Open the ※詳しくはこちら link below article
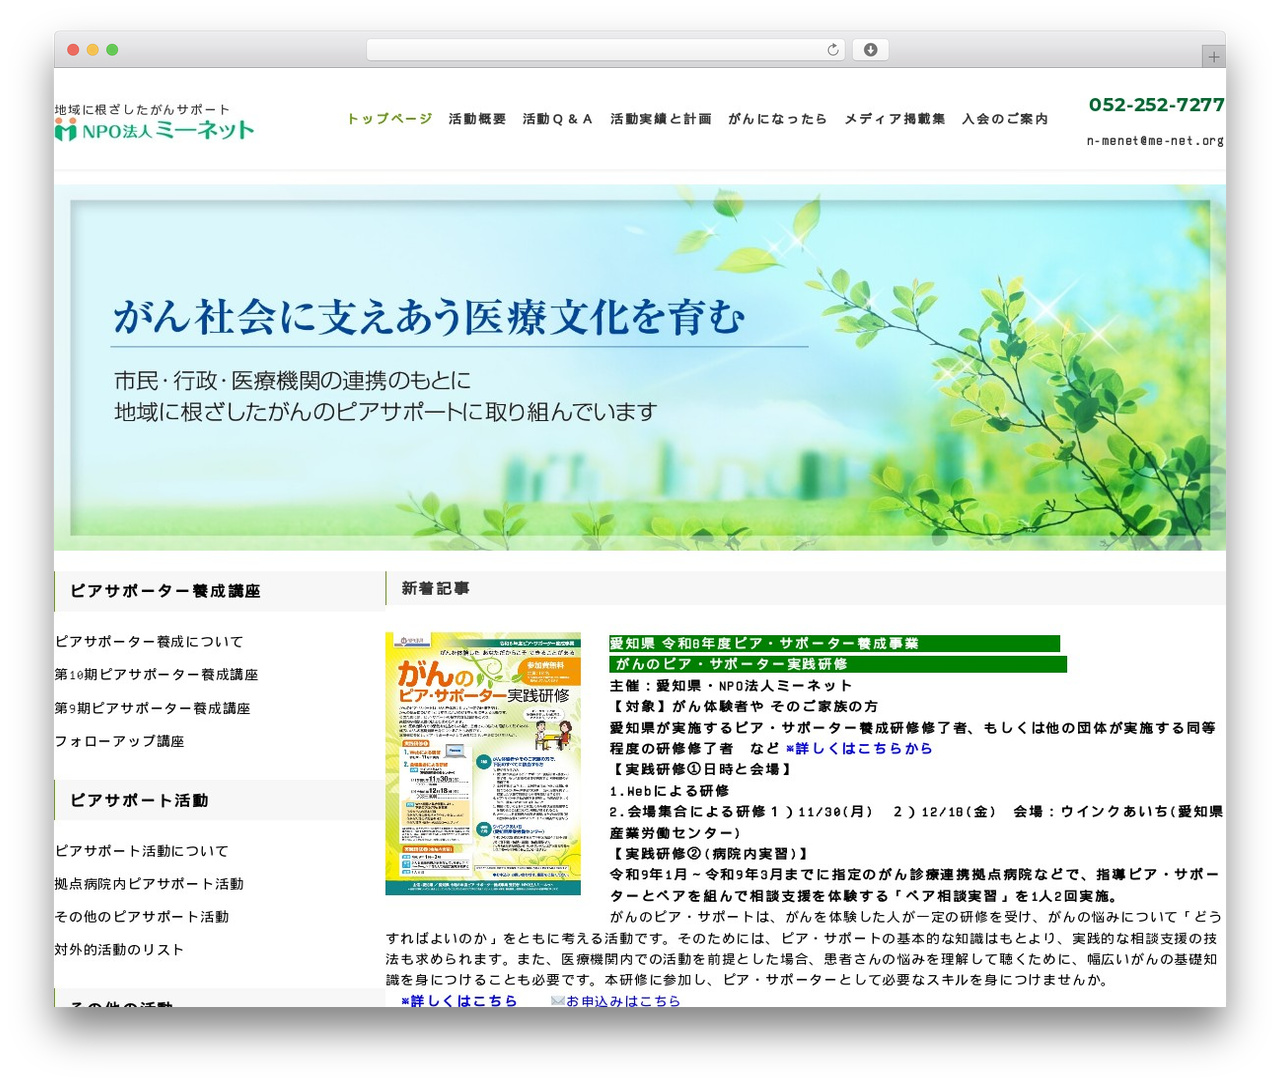This screenshot has width=1280, height=1084. pyautogui.click(x=459, y=1000)
